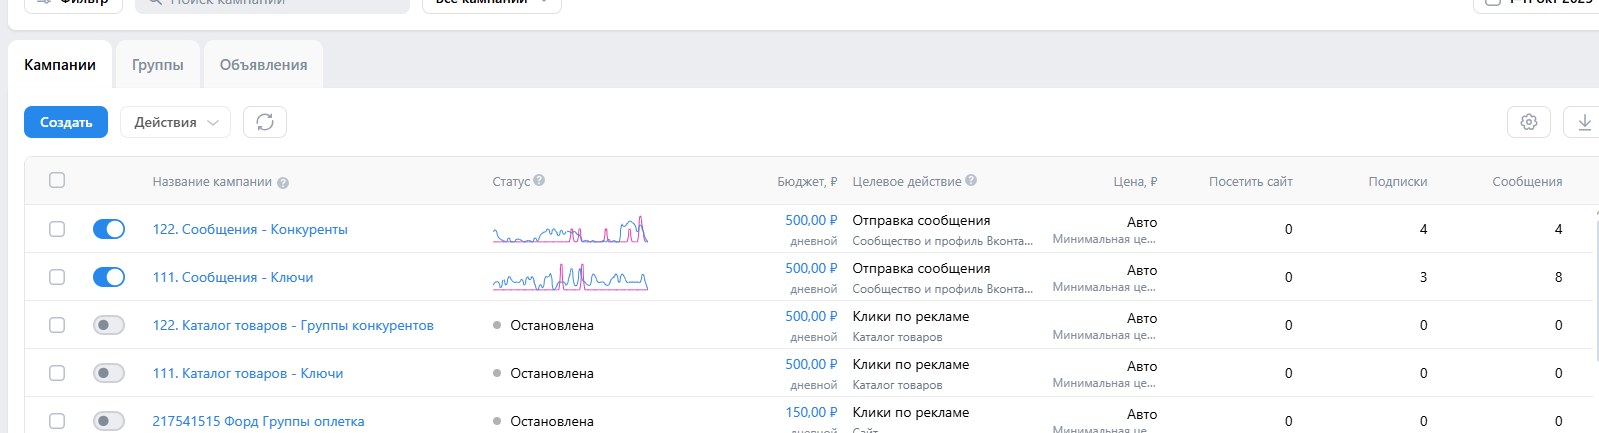This screenshot has height=433, width=1599.
Task: Click the campaign search field
Action: (x=275, y=3)
